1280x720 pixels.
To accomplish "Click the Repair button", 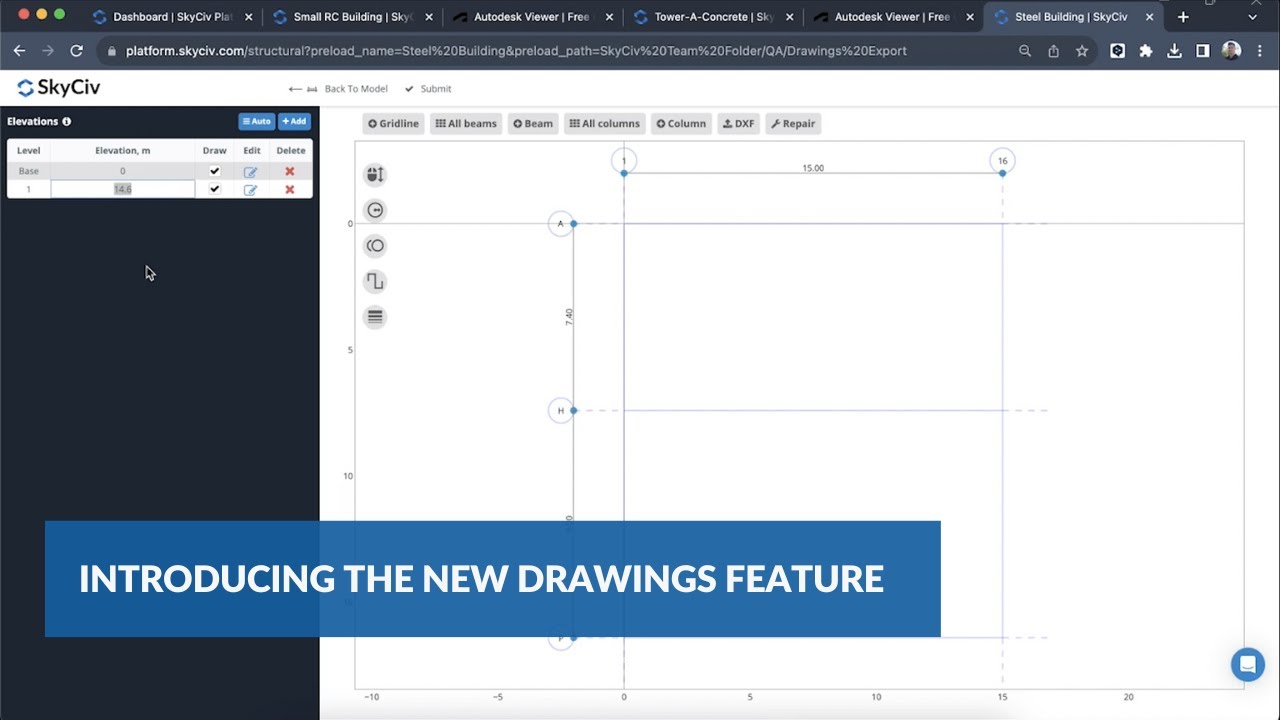I will pos(793,124).
